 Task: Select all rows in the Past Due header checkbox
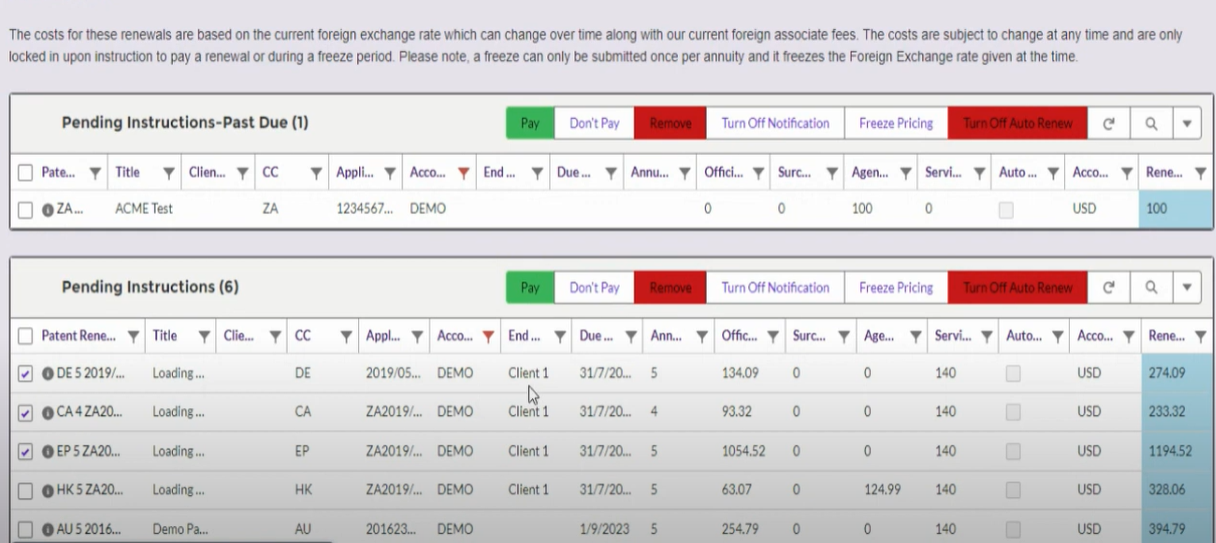25,173
